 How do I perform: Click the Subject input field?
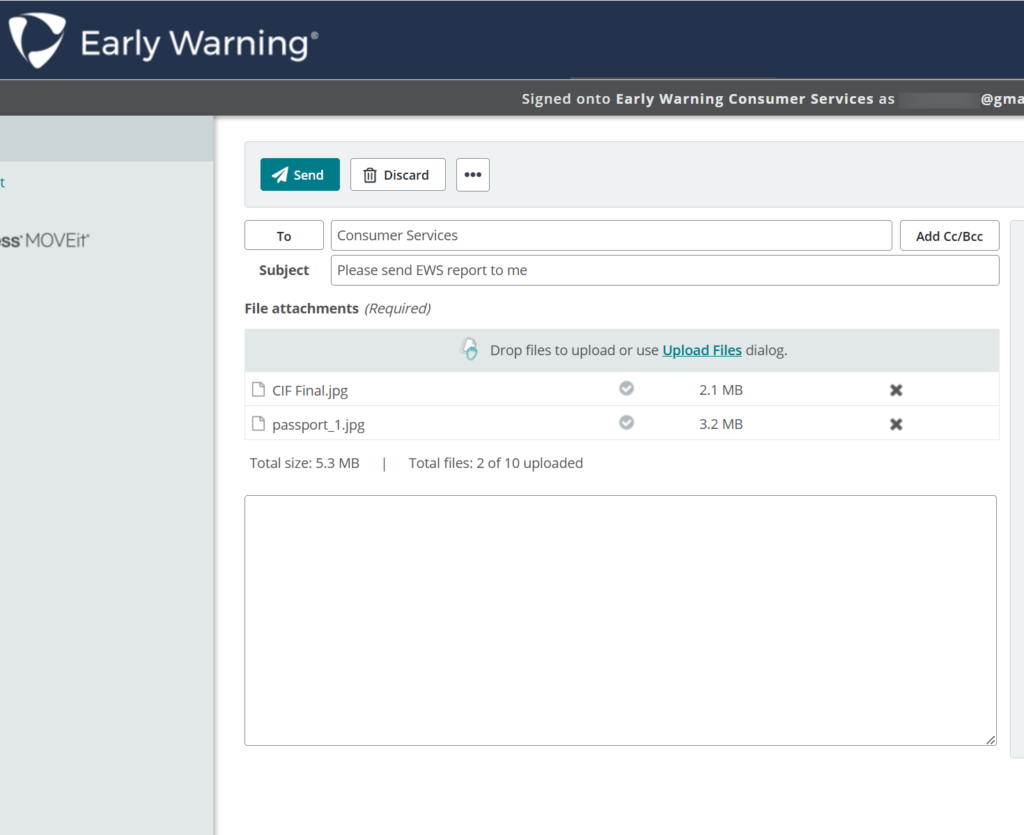[x=665, y=270]
